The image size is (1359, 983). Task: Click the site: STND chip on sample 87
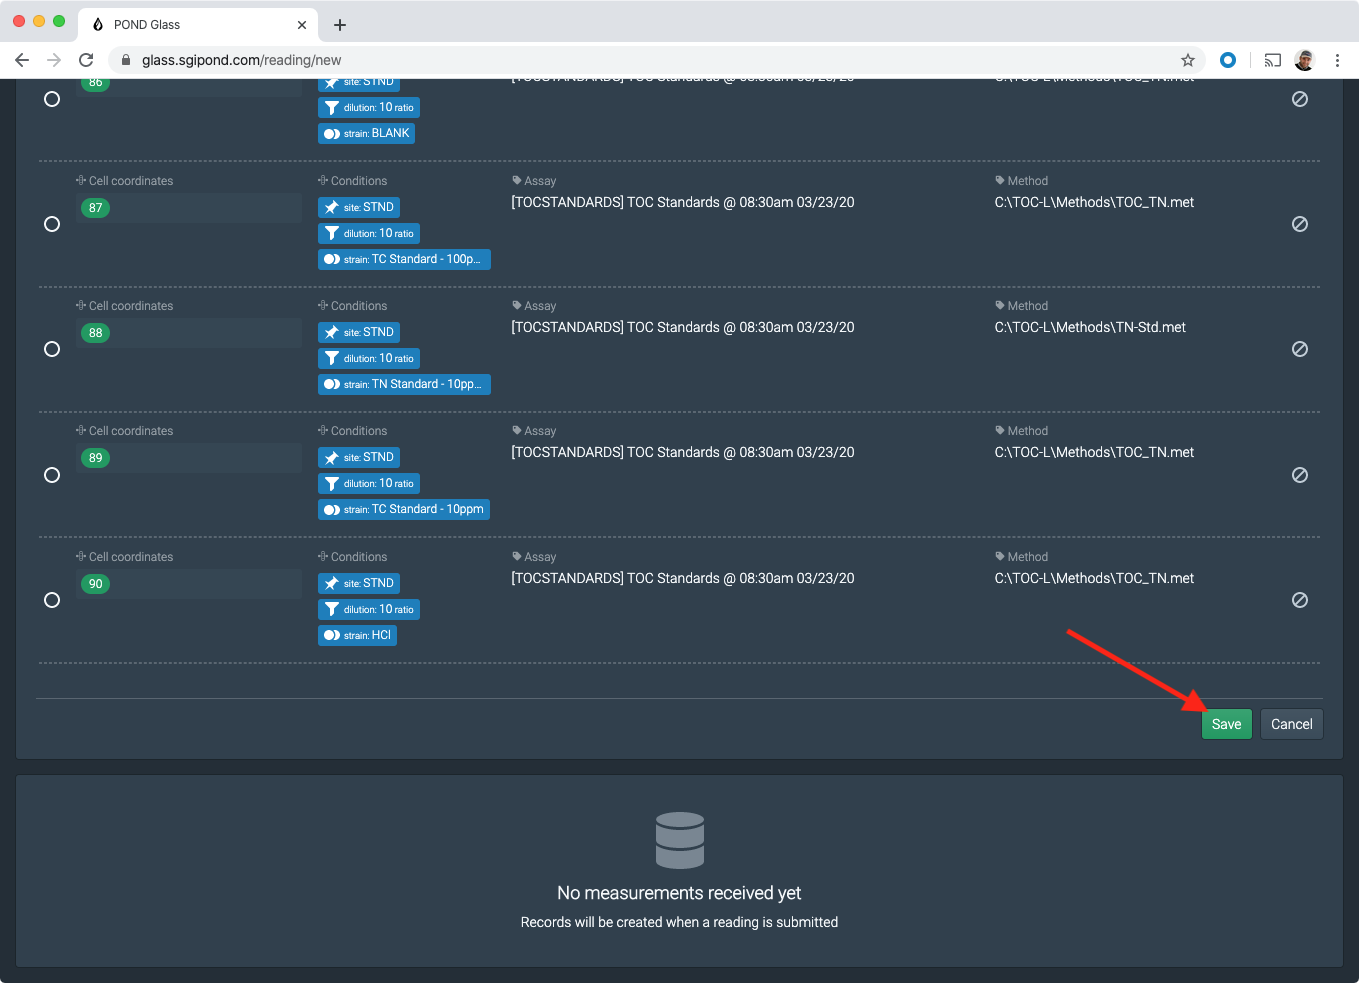(358, 207)
